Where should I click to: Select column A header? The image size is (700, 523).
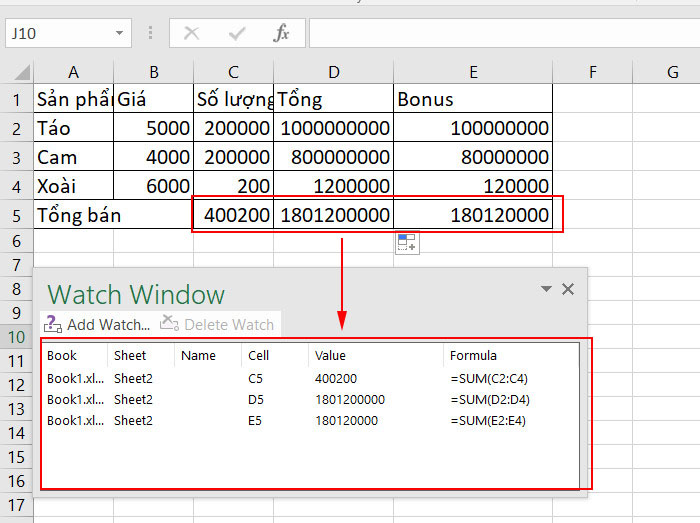point(74,72)
